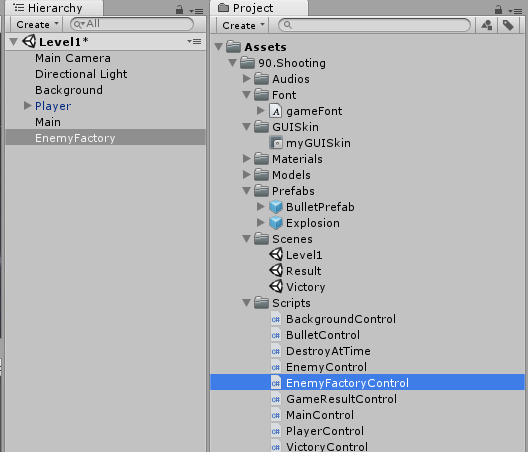Select the Models folder label

point(291,175)
